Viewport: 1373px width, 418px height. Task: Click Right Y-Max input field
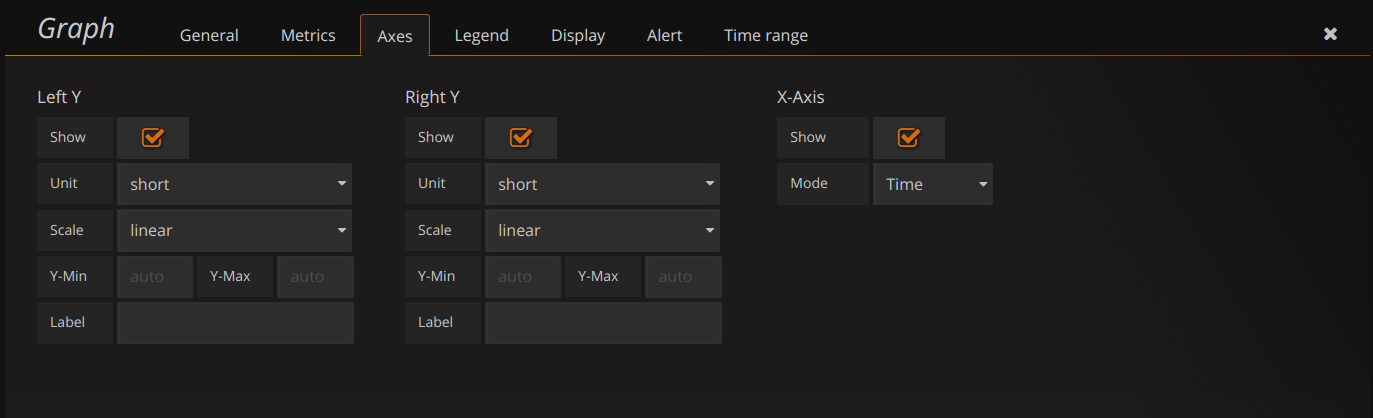point(683,277)
